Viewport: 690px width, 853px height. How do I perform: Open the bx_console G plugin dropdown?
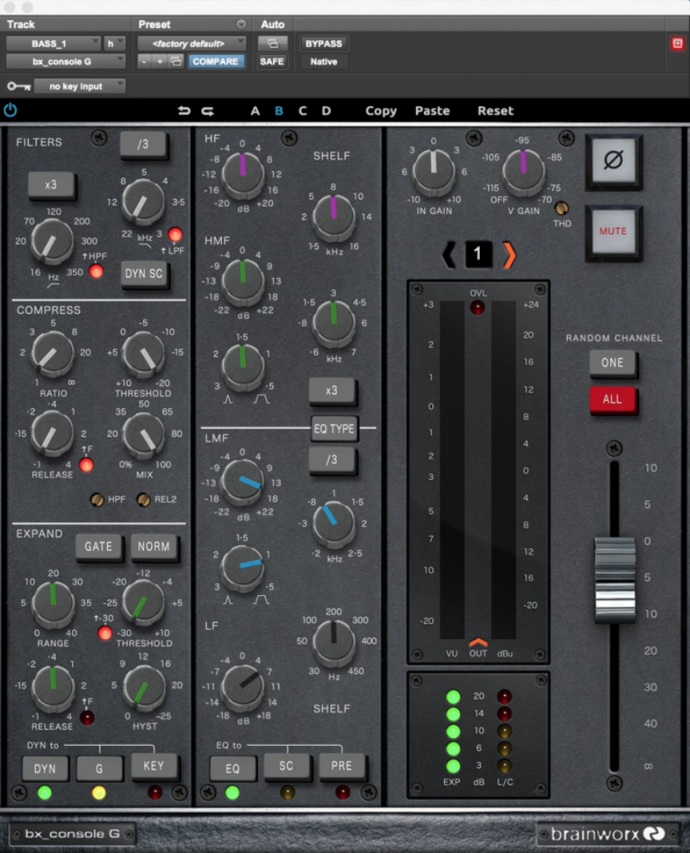[65, 61]
